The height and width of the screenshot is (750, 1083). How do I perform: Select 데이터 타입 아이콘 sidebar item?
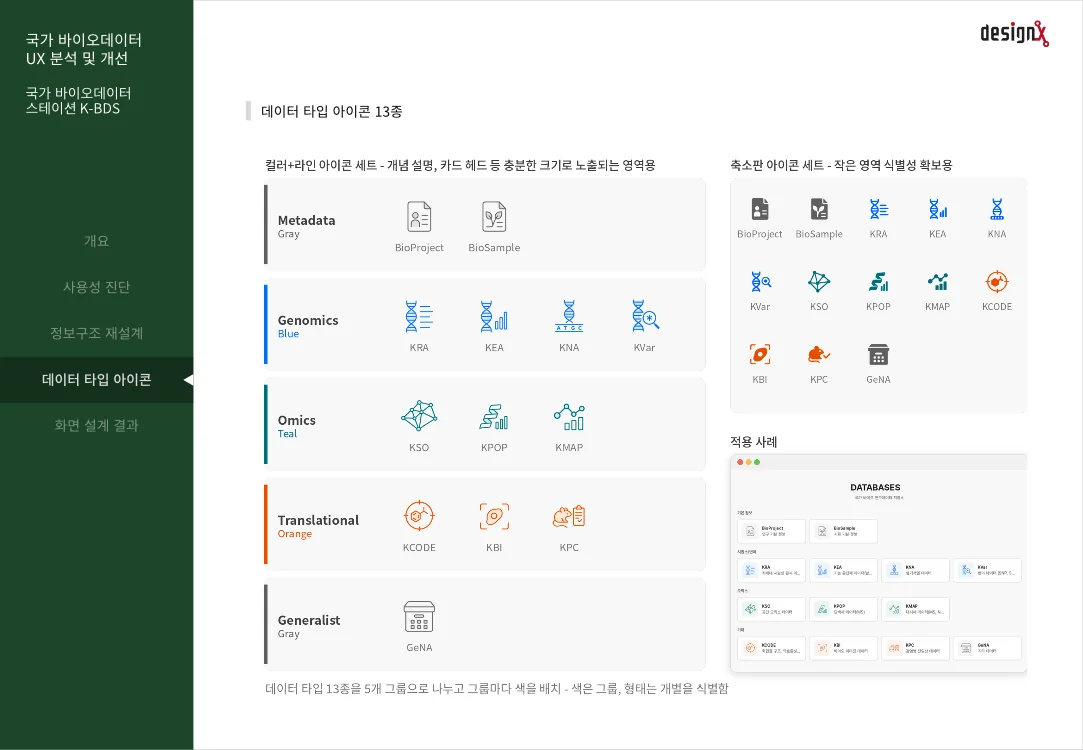pos(97,379)
